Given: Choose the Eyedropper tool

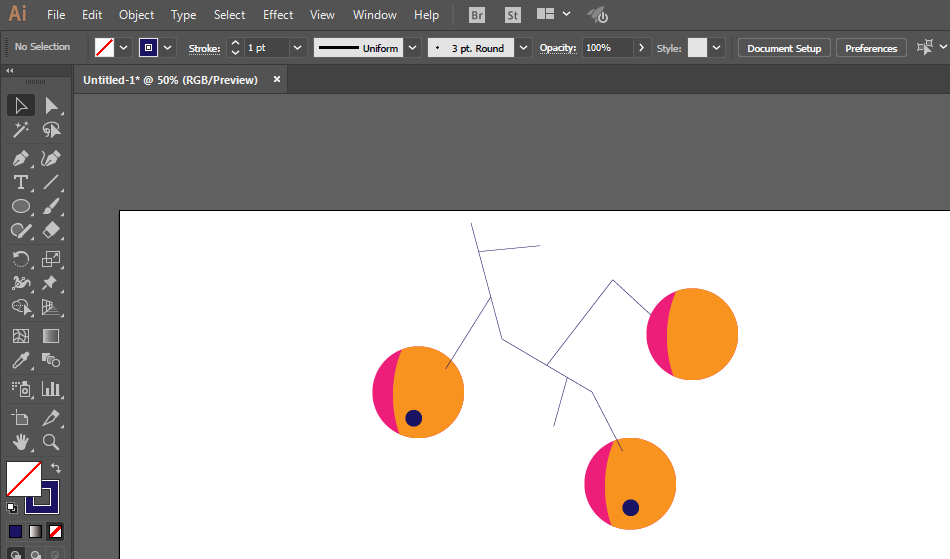Looking at the screenshot, I should click(x=21, y=360).
